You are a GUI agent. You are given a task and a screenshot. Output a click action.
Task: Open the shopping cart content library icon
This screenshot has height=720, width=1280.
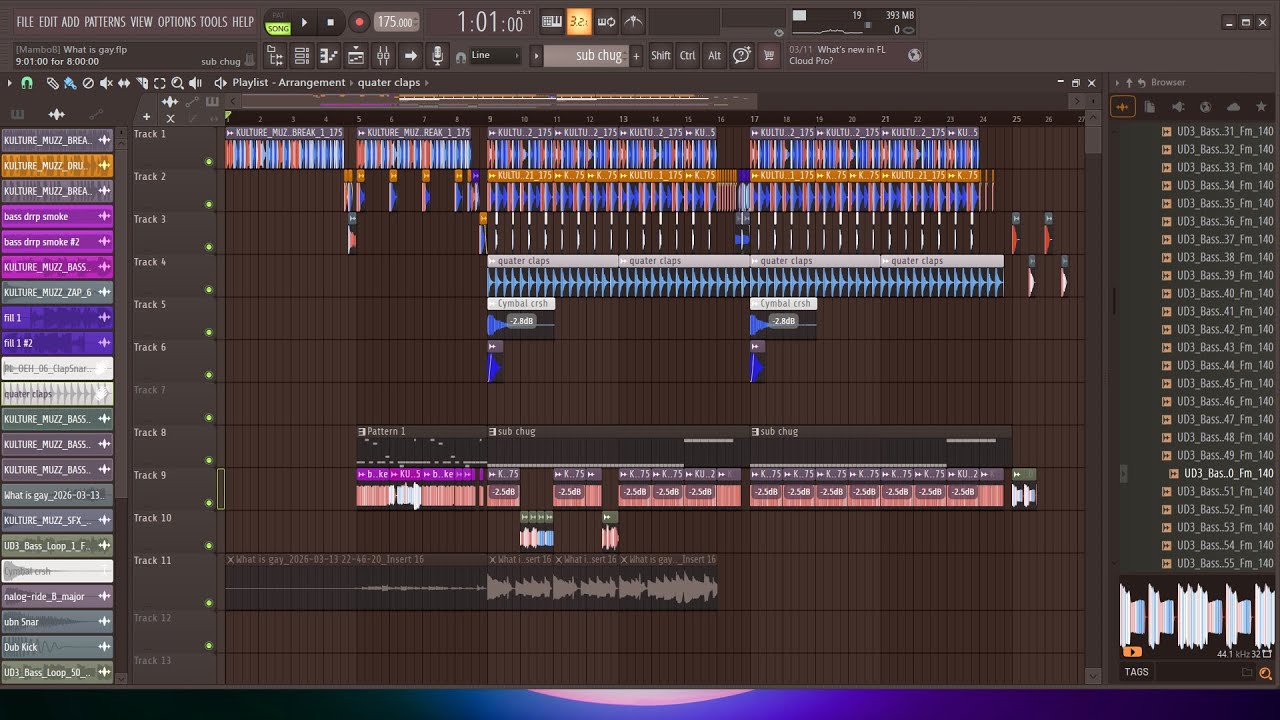769,56
